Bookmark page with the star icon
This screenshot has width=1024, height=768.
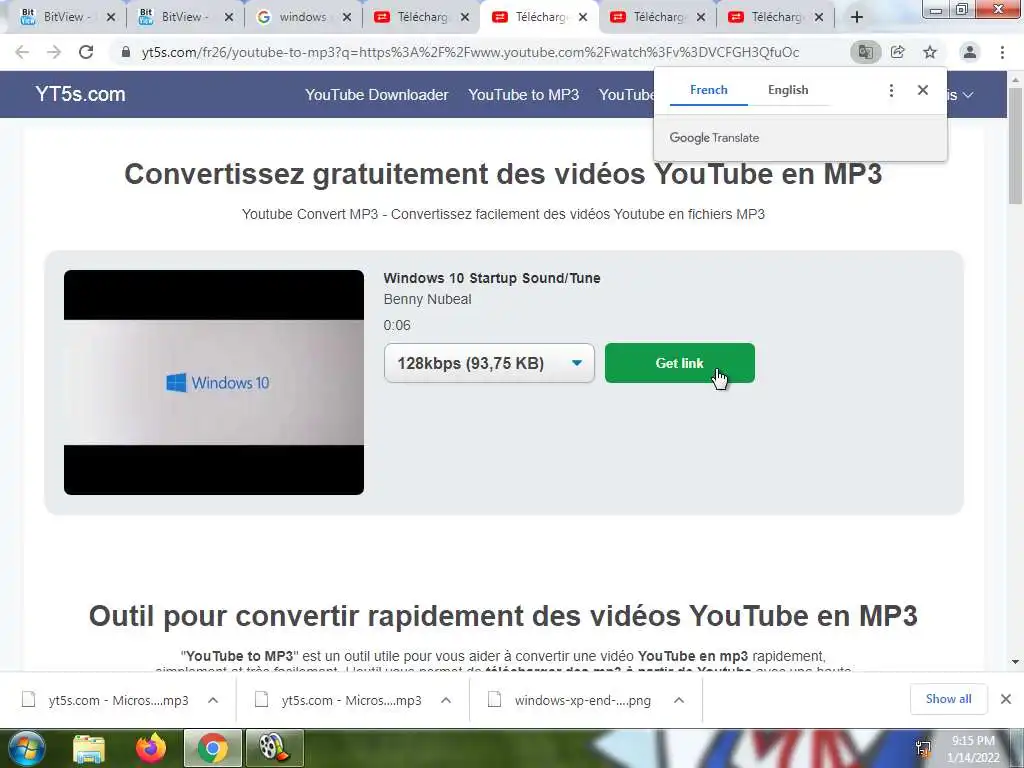click(x=930, y=52)
